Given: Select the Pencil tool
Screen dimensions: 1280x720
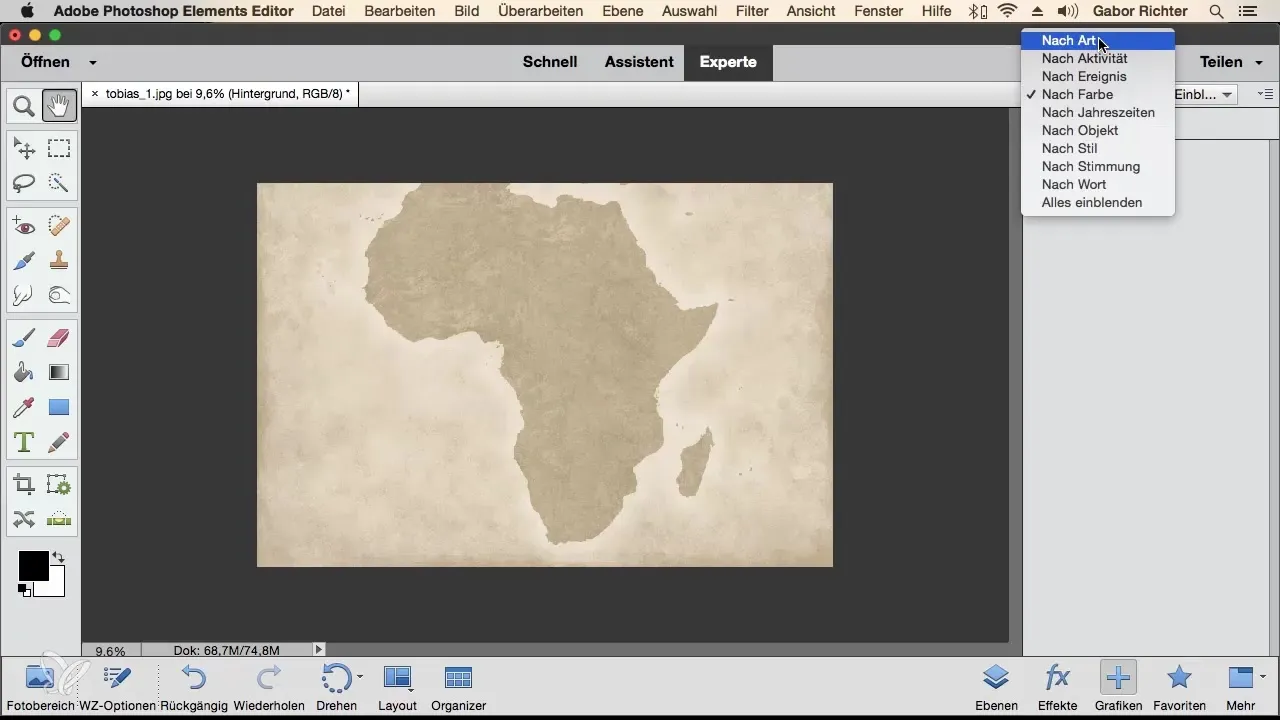Looking at the screenshot, I should point(59,441).
